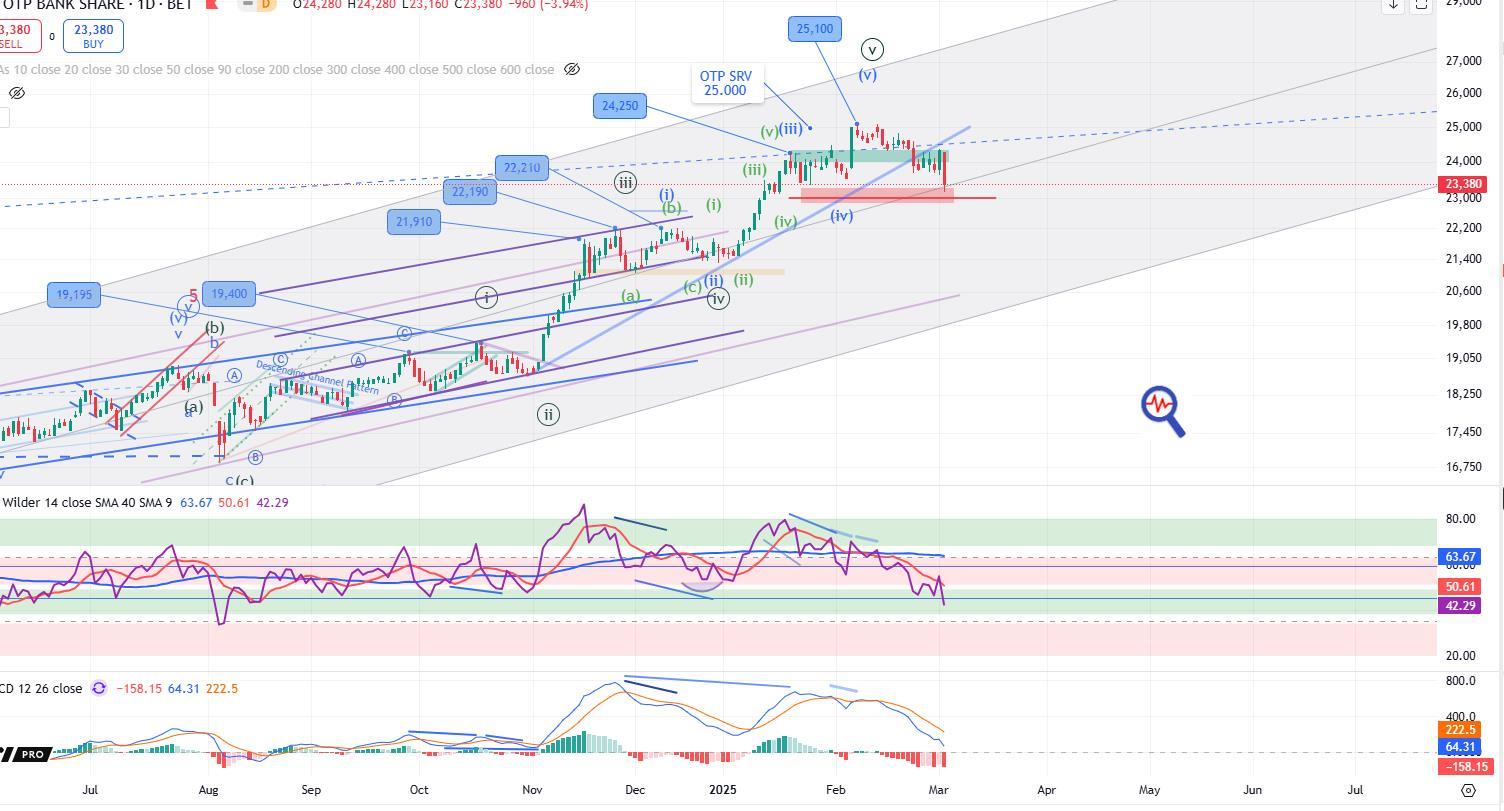The height and width of the screenshot is (811, 1504).
Task: Toggle the second indicator's hidden eye icon
Action: [16, 93]
